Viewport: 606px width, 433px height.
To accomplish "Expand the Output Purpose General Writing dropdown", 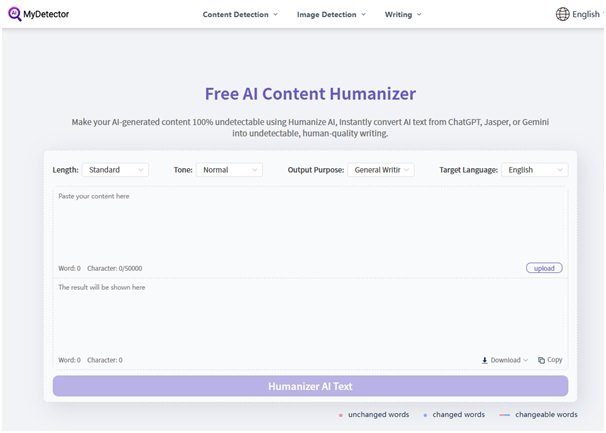I will 381,170.
